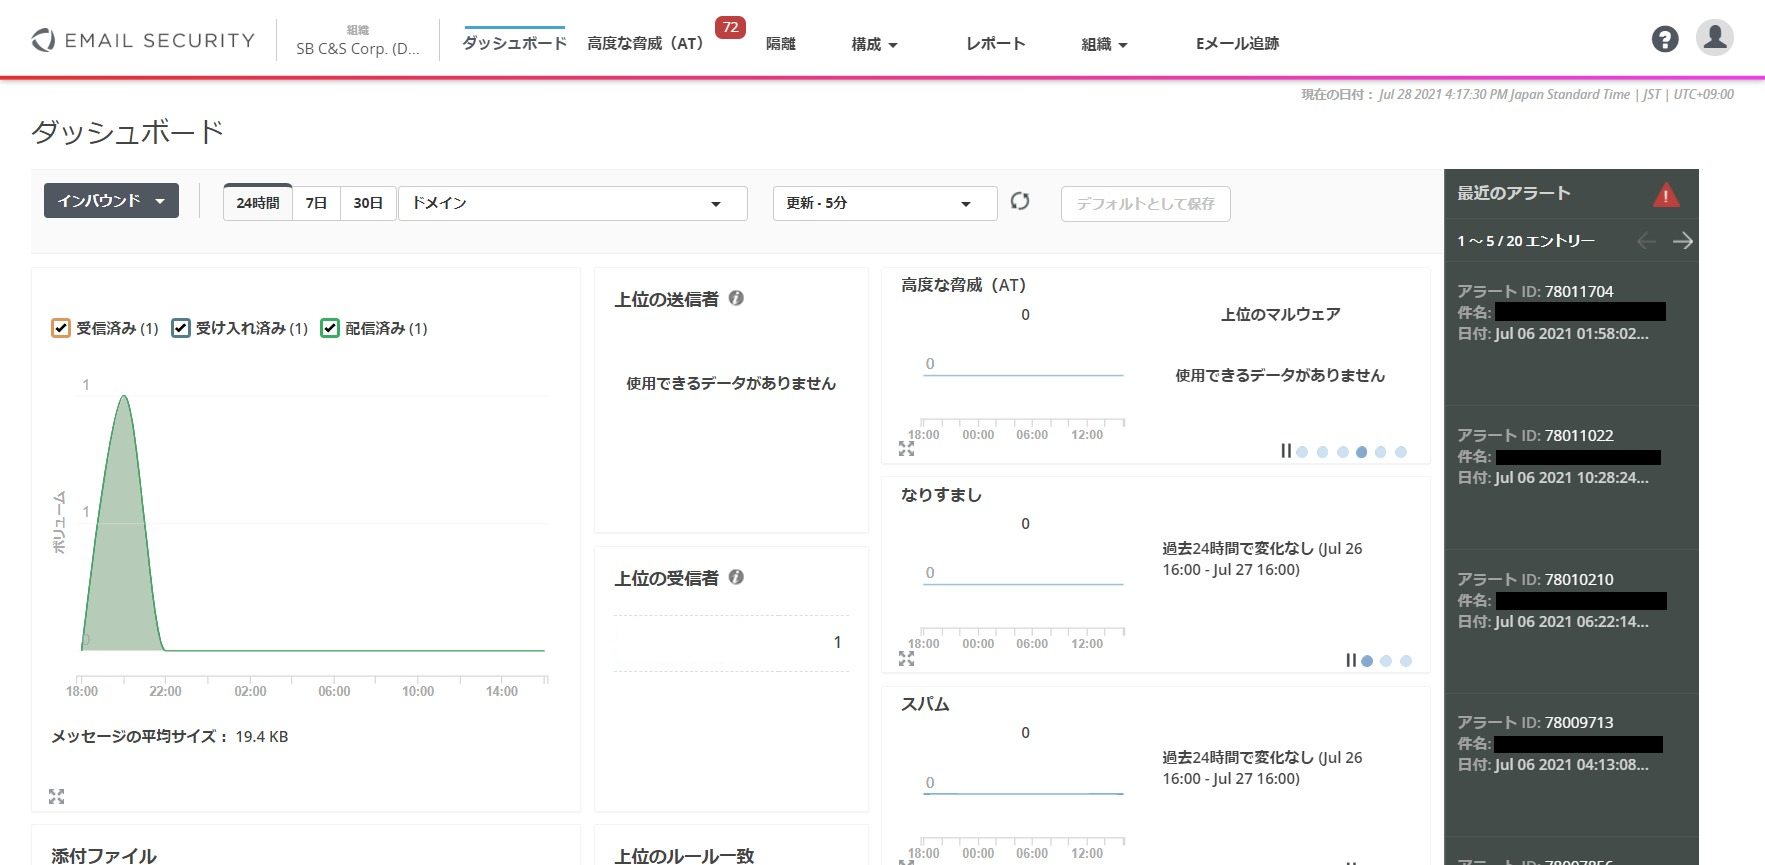Image resolution: width=1765 pixels, height=865 pixels.
Task: Select the 24時間 time range
Action: [x=258, y=203]
